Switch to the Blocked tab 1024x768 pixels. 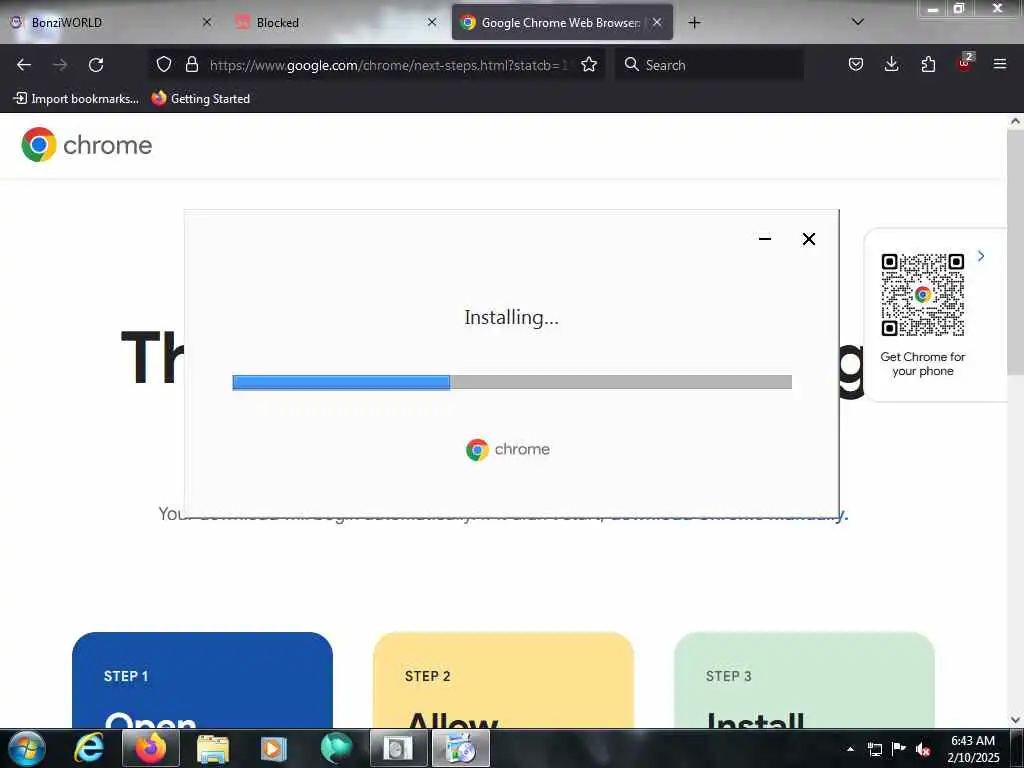tap(336, 22)
